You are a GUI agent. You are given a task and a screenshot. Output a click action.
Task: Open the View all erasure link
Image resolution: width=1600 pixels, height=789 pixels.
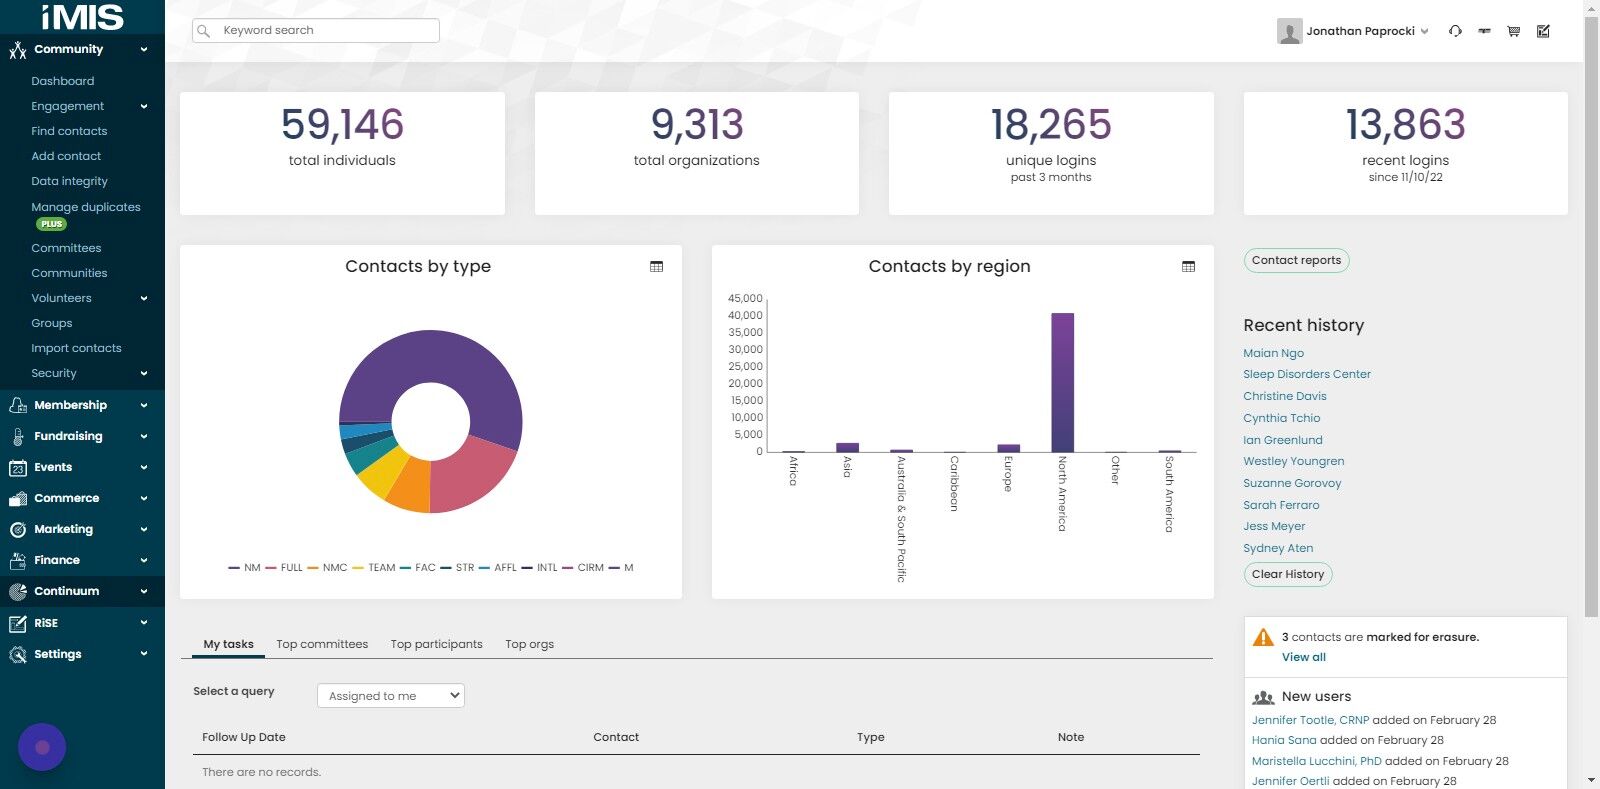(1304, 657)
